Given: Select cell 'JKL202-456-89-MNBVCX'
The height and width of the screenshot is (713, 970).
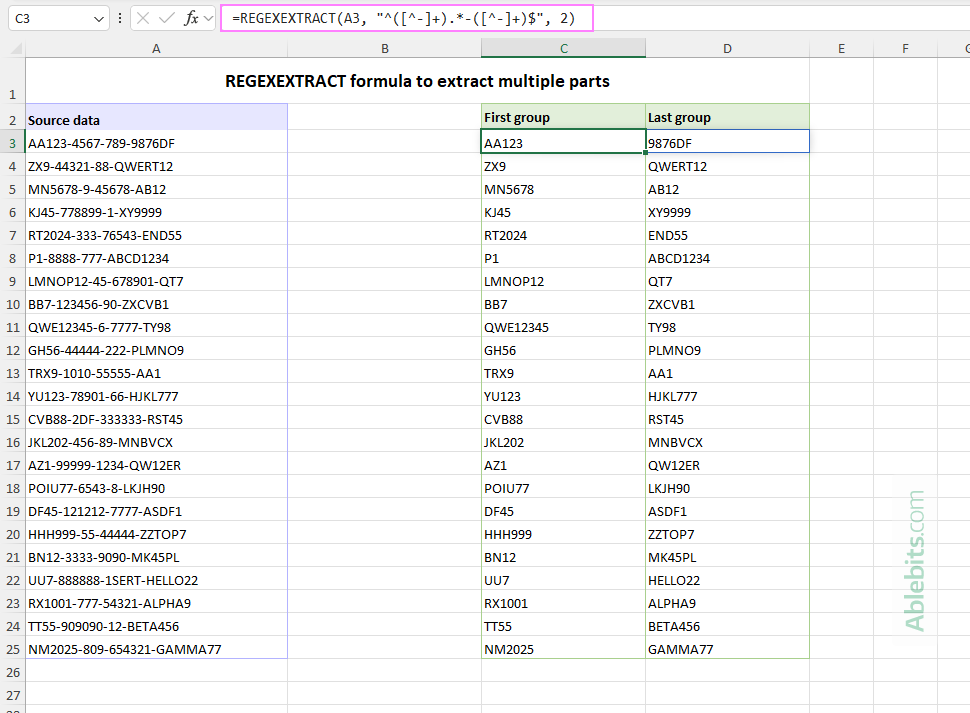Looking at the screenshot, I should [157, 442].
